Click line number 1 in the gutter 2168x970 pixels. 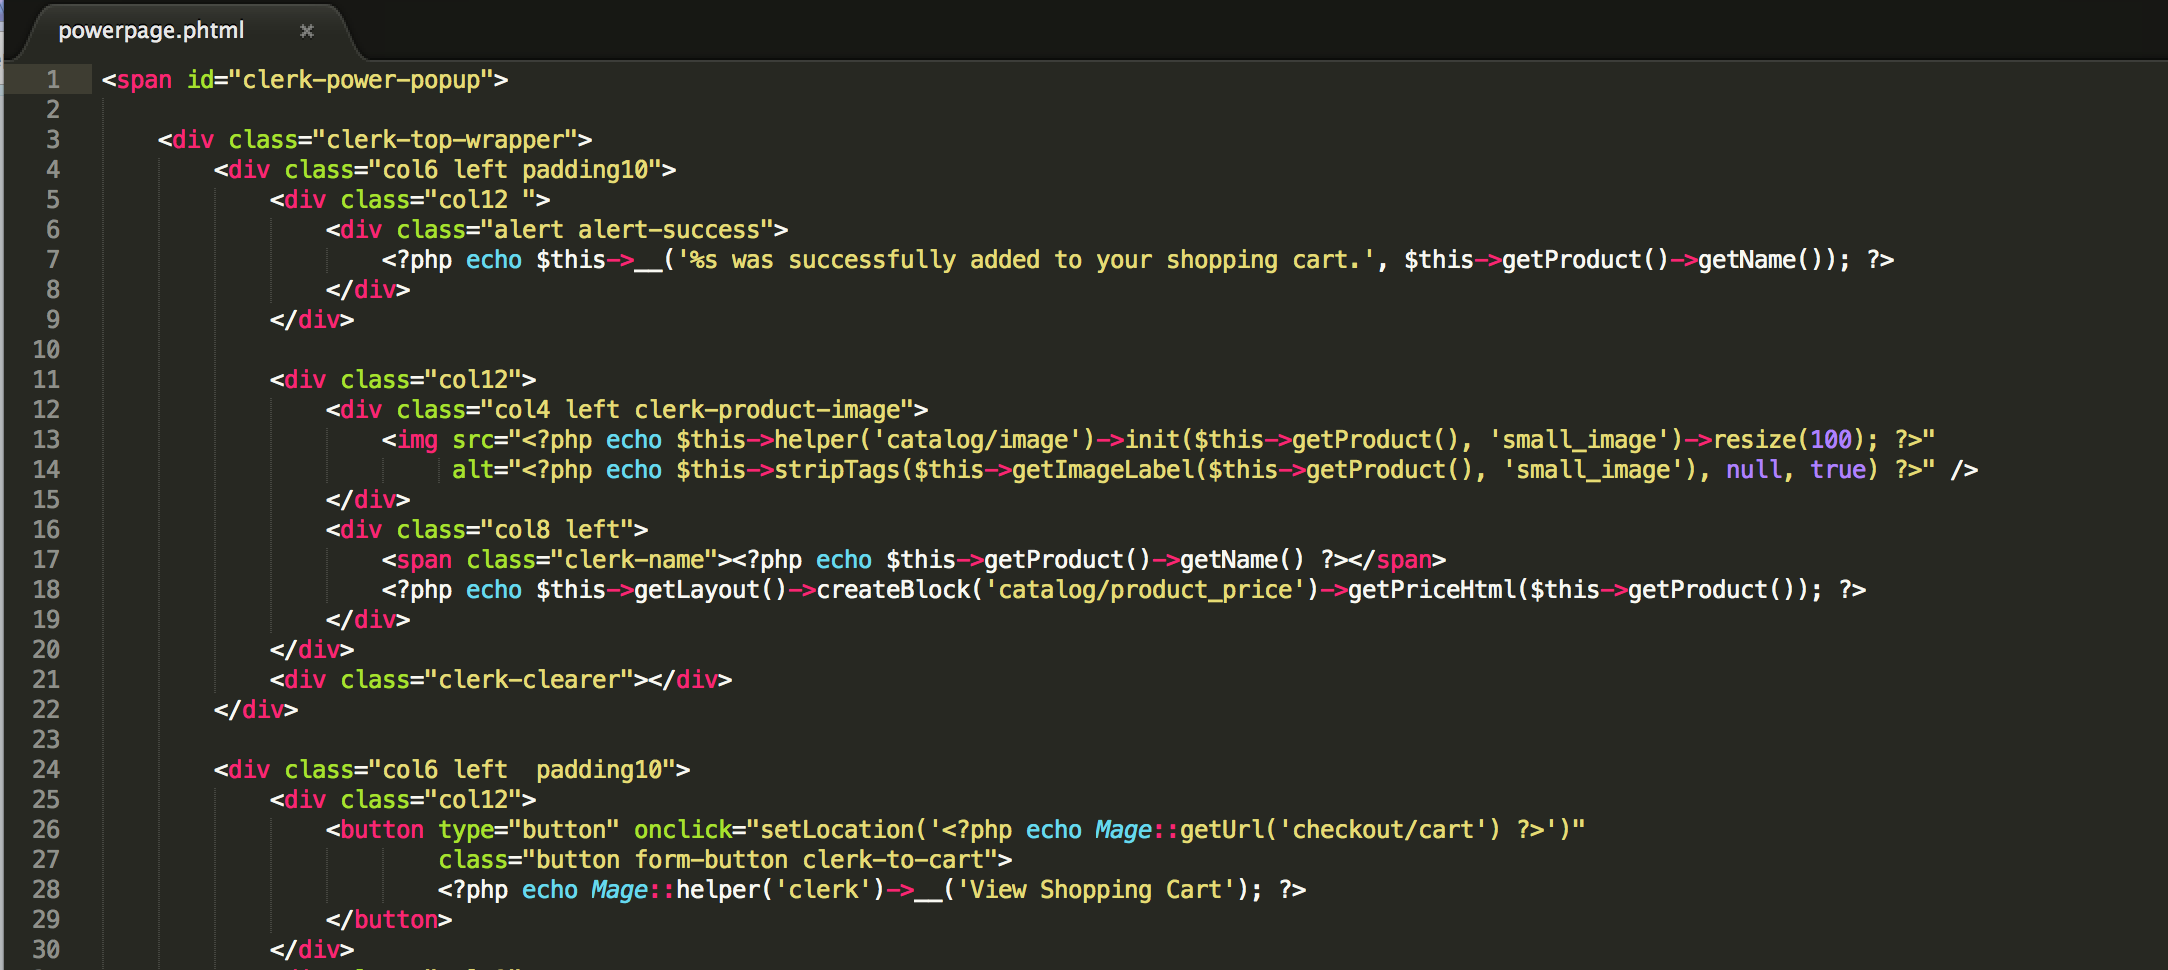click(52, 79)
